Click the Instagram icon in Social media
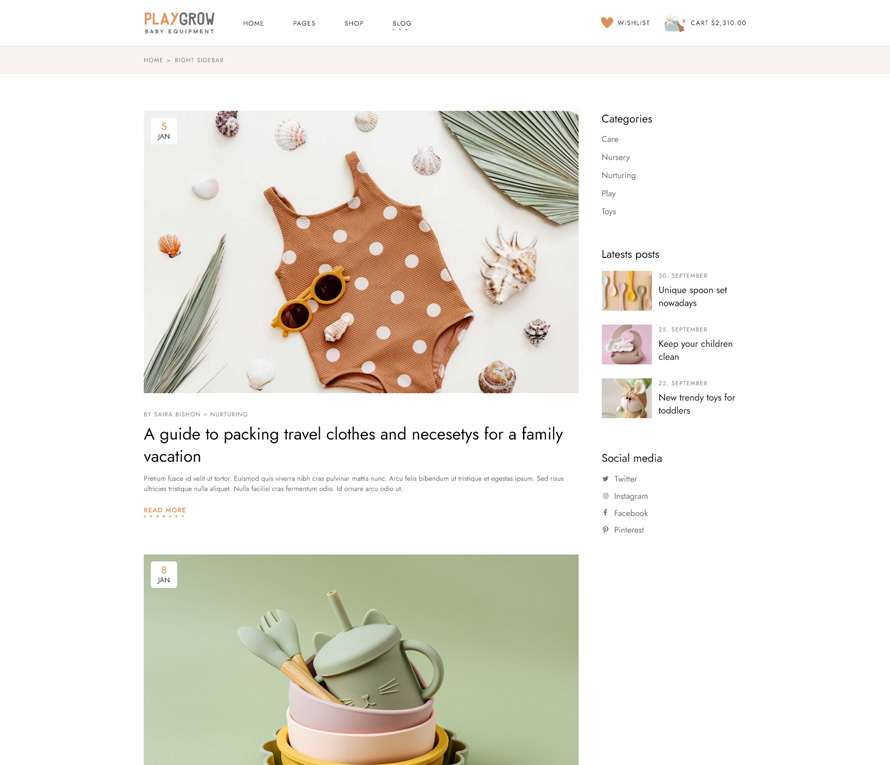 tap(605, 496)
